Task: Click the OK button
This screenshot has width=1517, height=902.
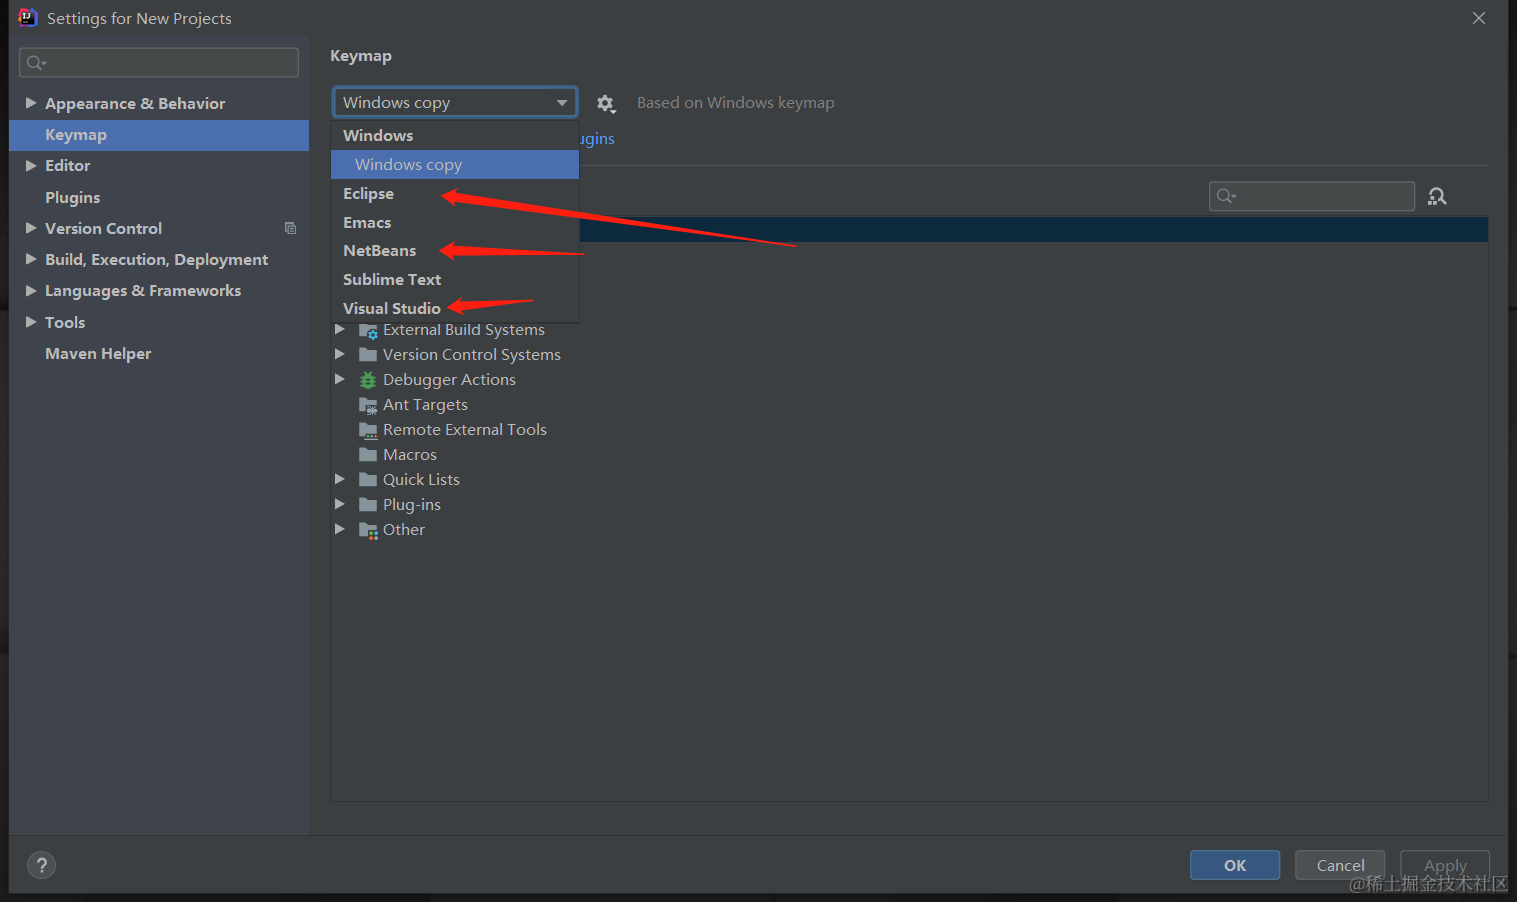Action: click(1235, 865)
